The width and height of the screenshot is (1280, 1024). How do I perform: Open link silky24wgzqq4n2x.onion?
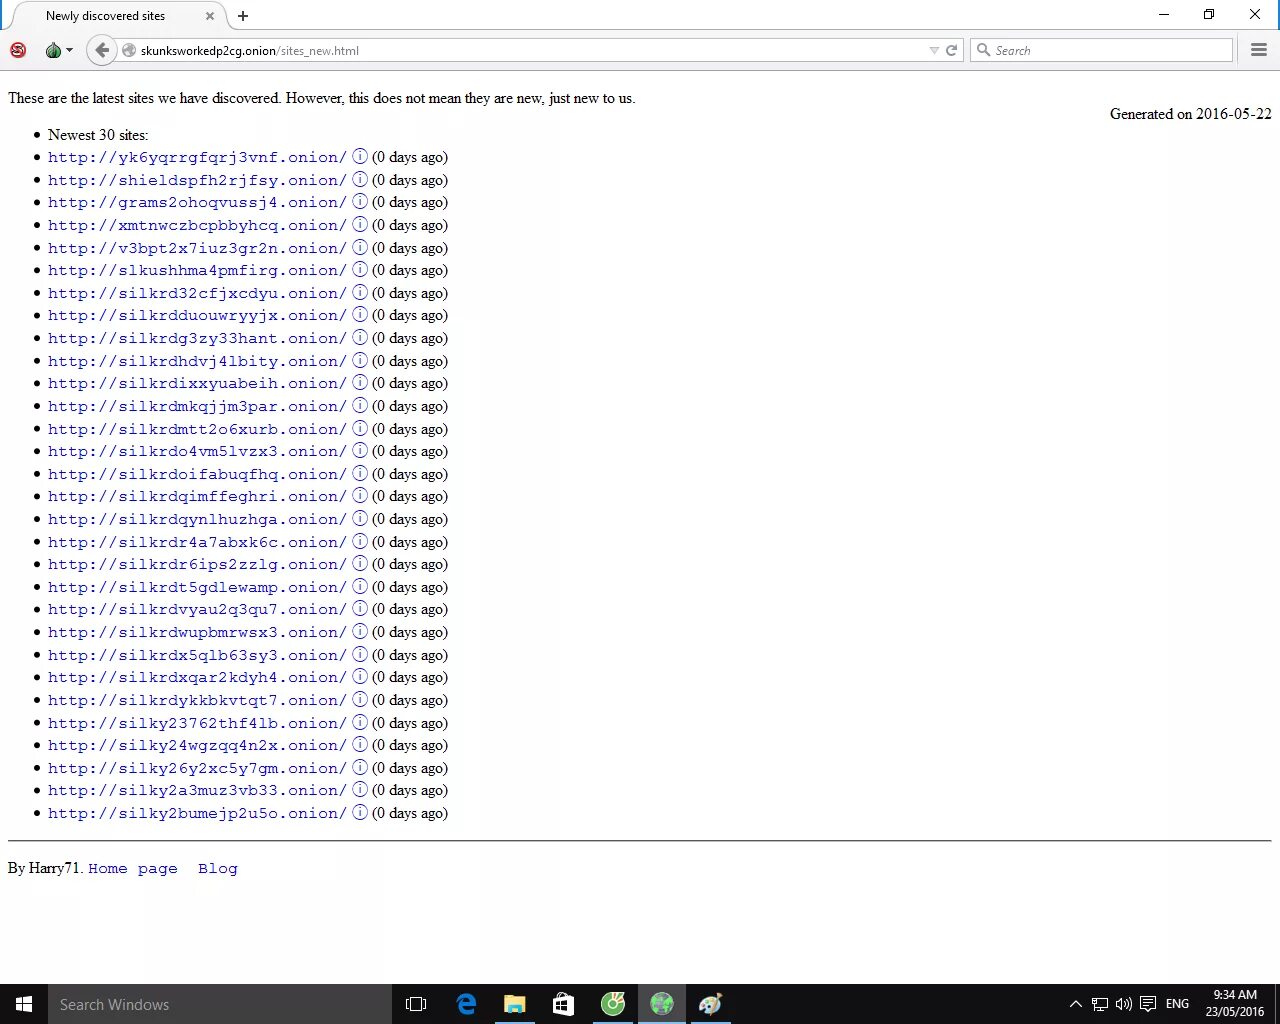coord(197,745)
